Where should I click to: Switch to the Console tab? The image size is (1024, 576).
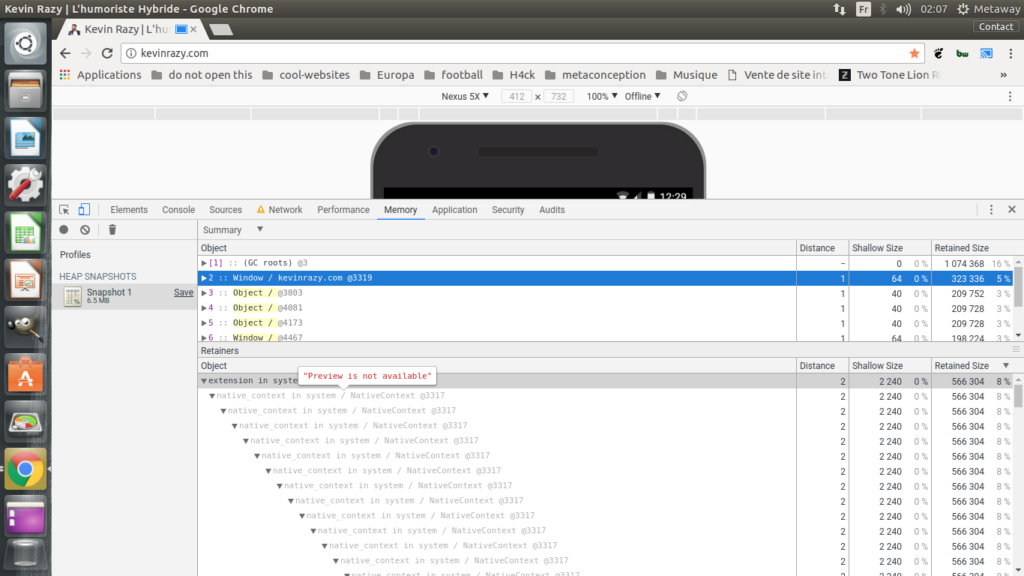[178, 210]
